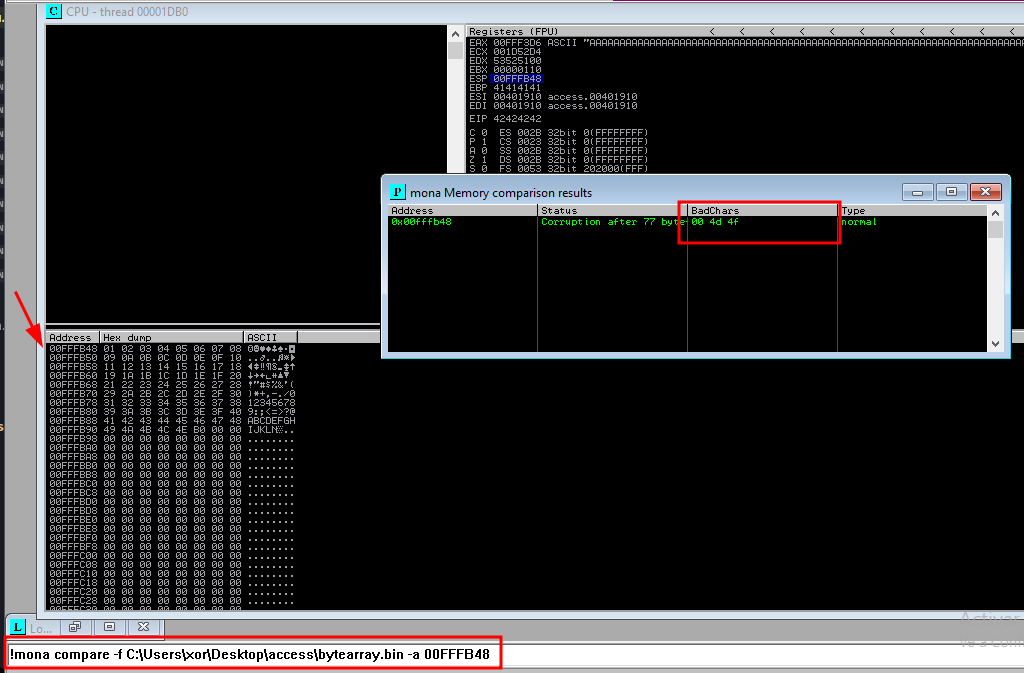Maximize the mona Memory comparison results window

951,192
